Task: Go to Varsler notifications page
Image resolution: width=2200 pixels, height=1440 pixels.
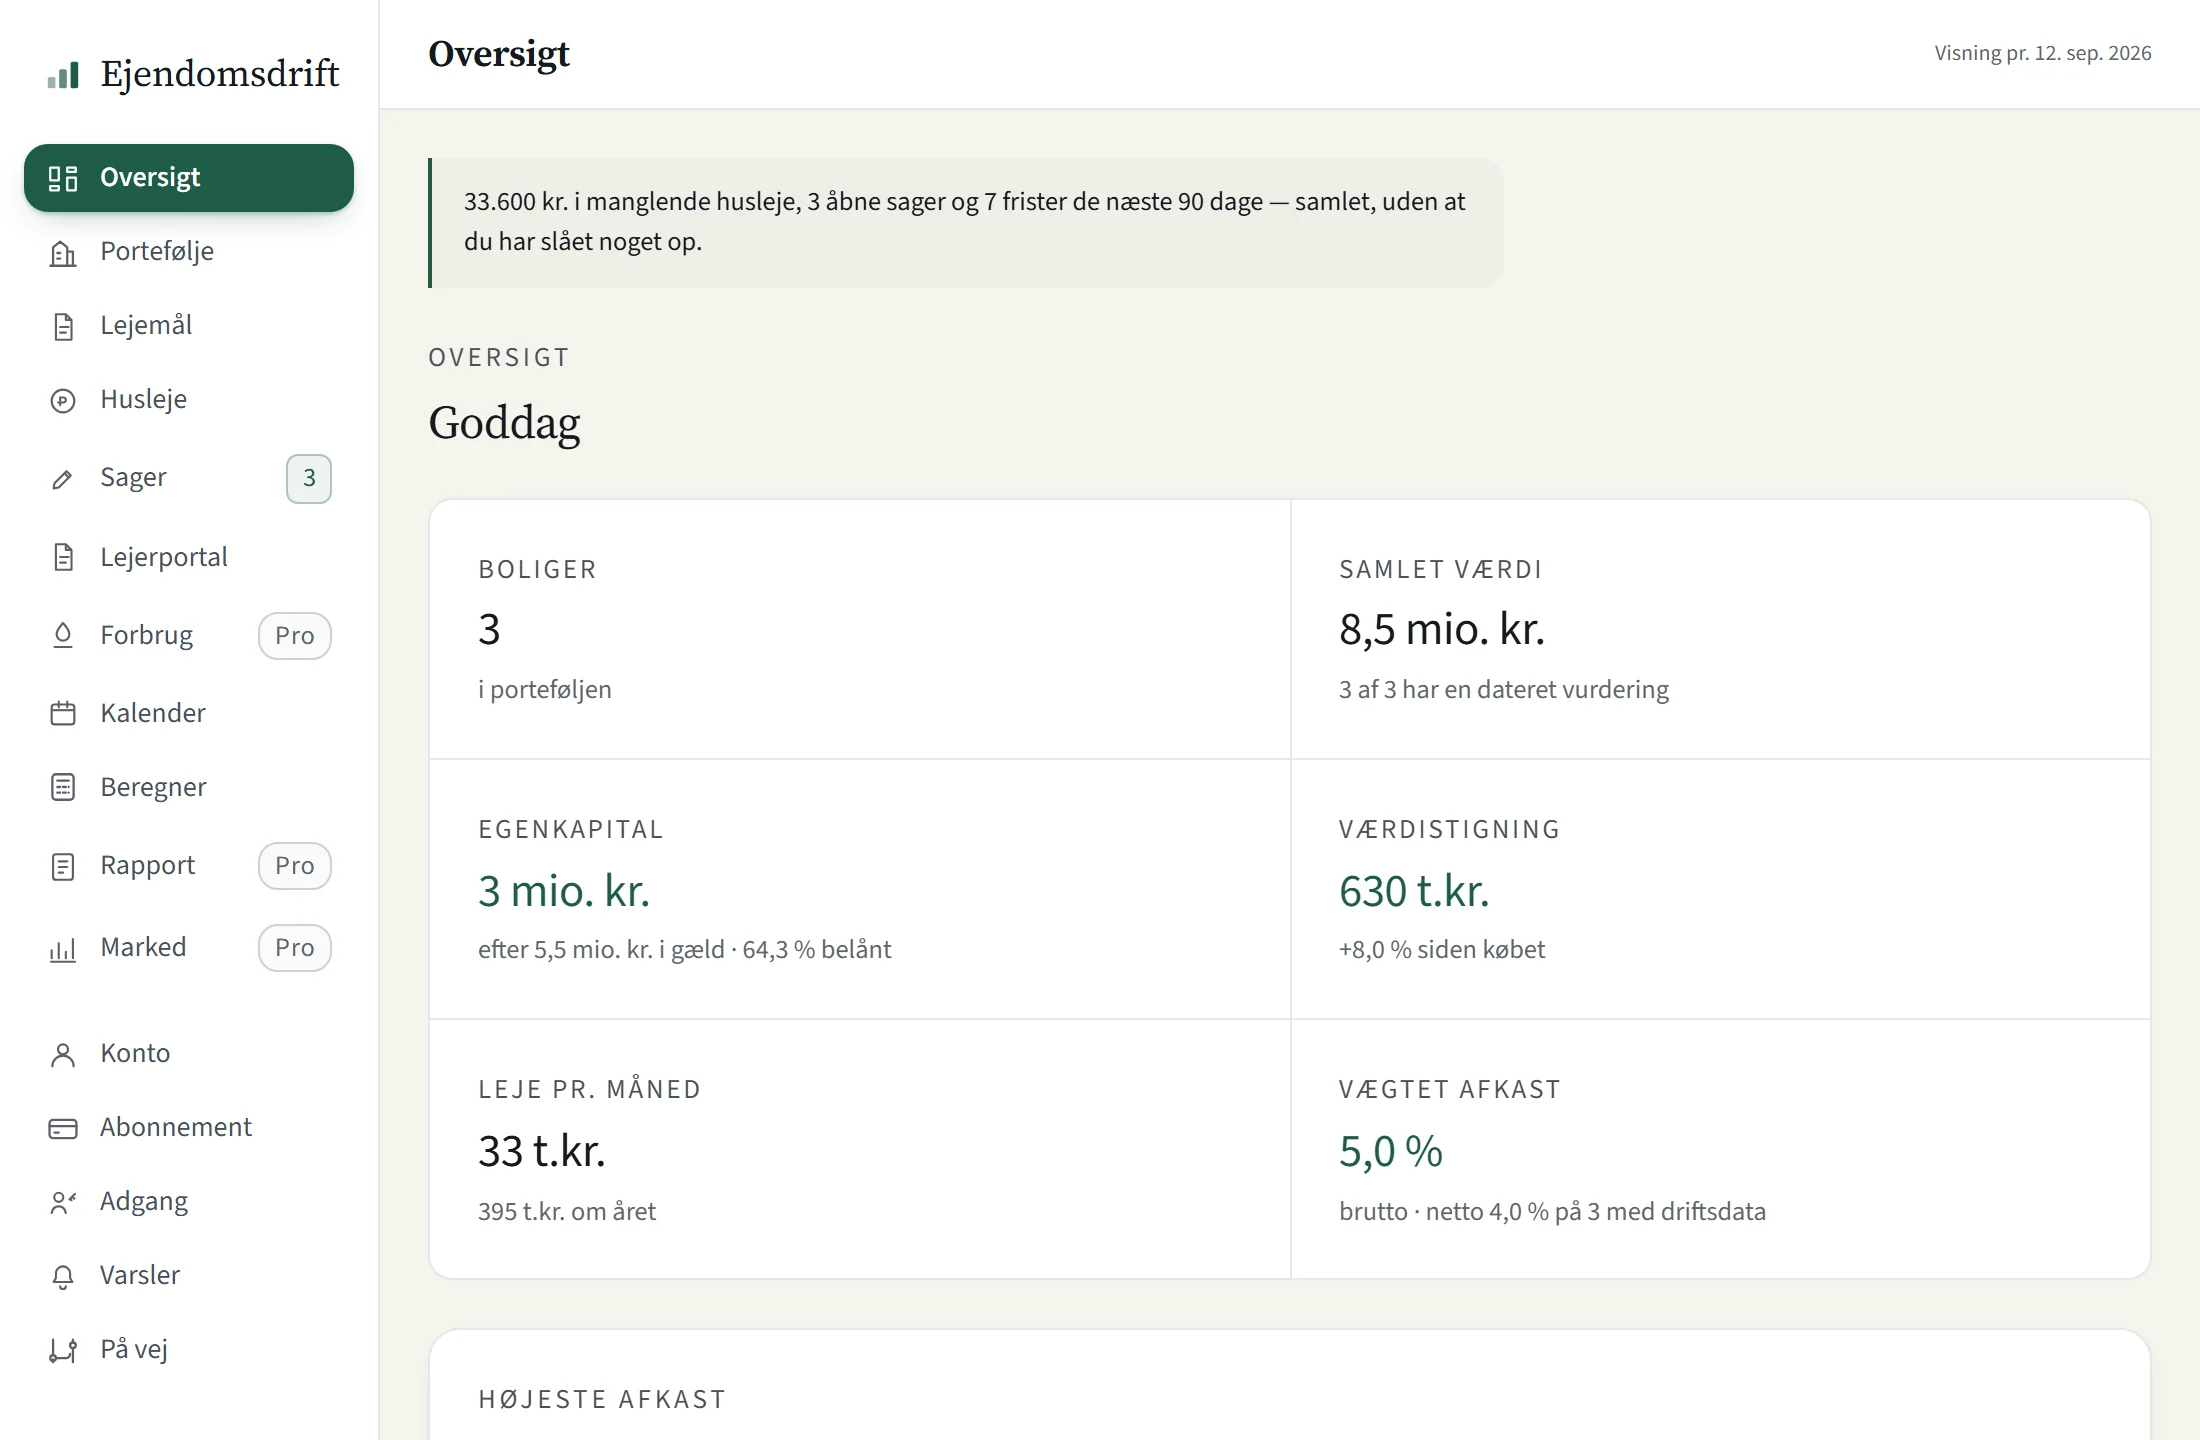Action: (x=189, y=1275)
